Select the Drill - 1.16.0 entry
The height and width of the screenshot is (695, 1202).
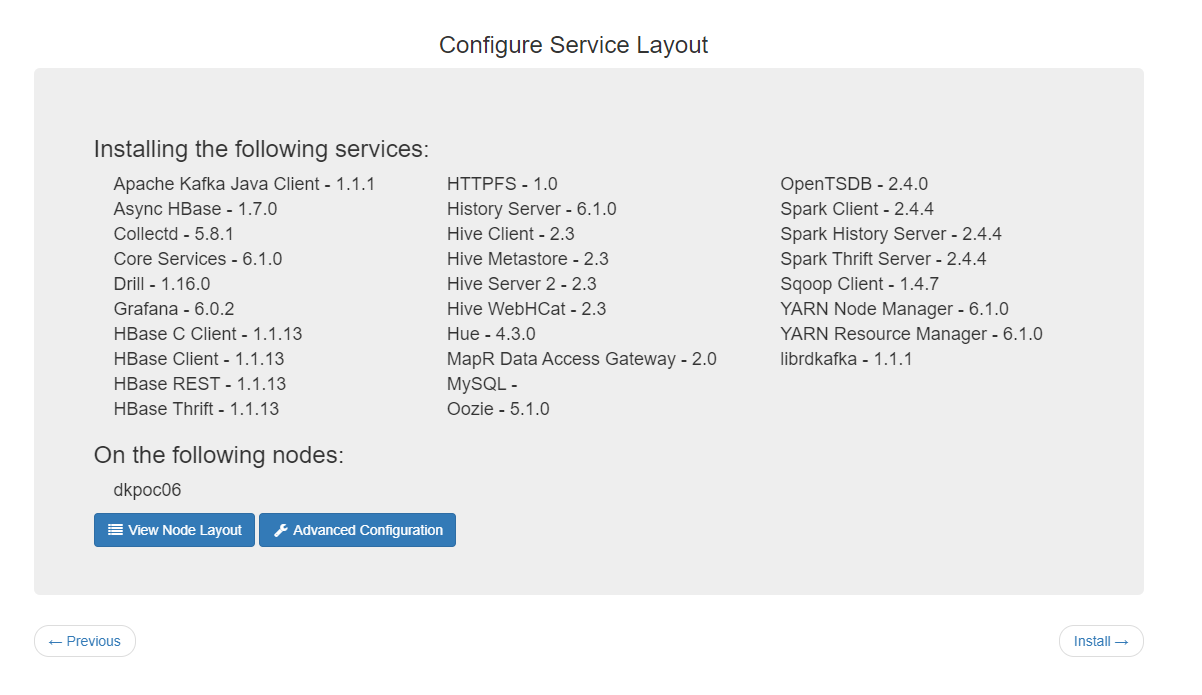pos(162,284)
